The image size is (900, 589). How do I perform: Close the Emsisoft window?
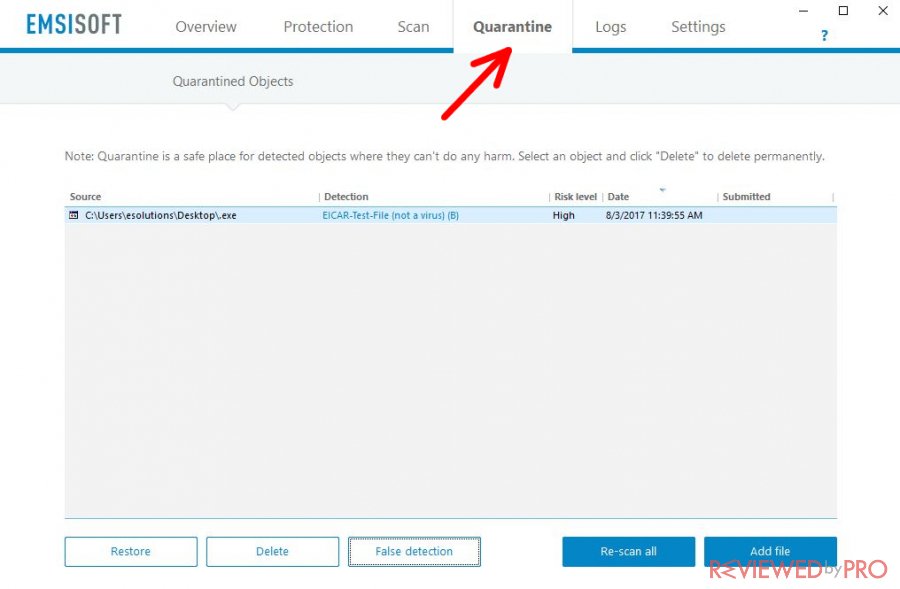883,11
